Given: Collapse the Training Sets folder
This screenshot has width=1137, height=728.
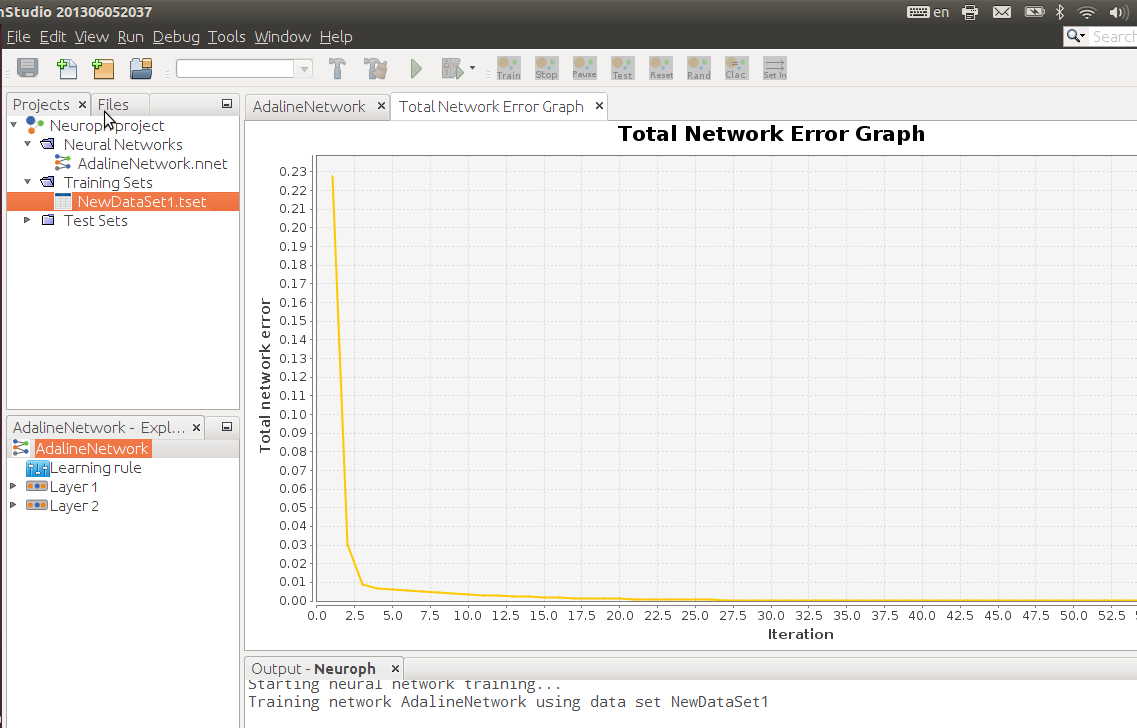Looking at the screenshot, I should 28,182.
